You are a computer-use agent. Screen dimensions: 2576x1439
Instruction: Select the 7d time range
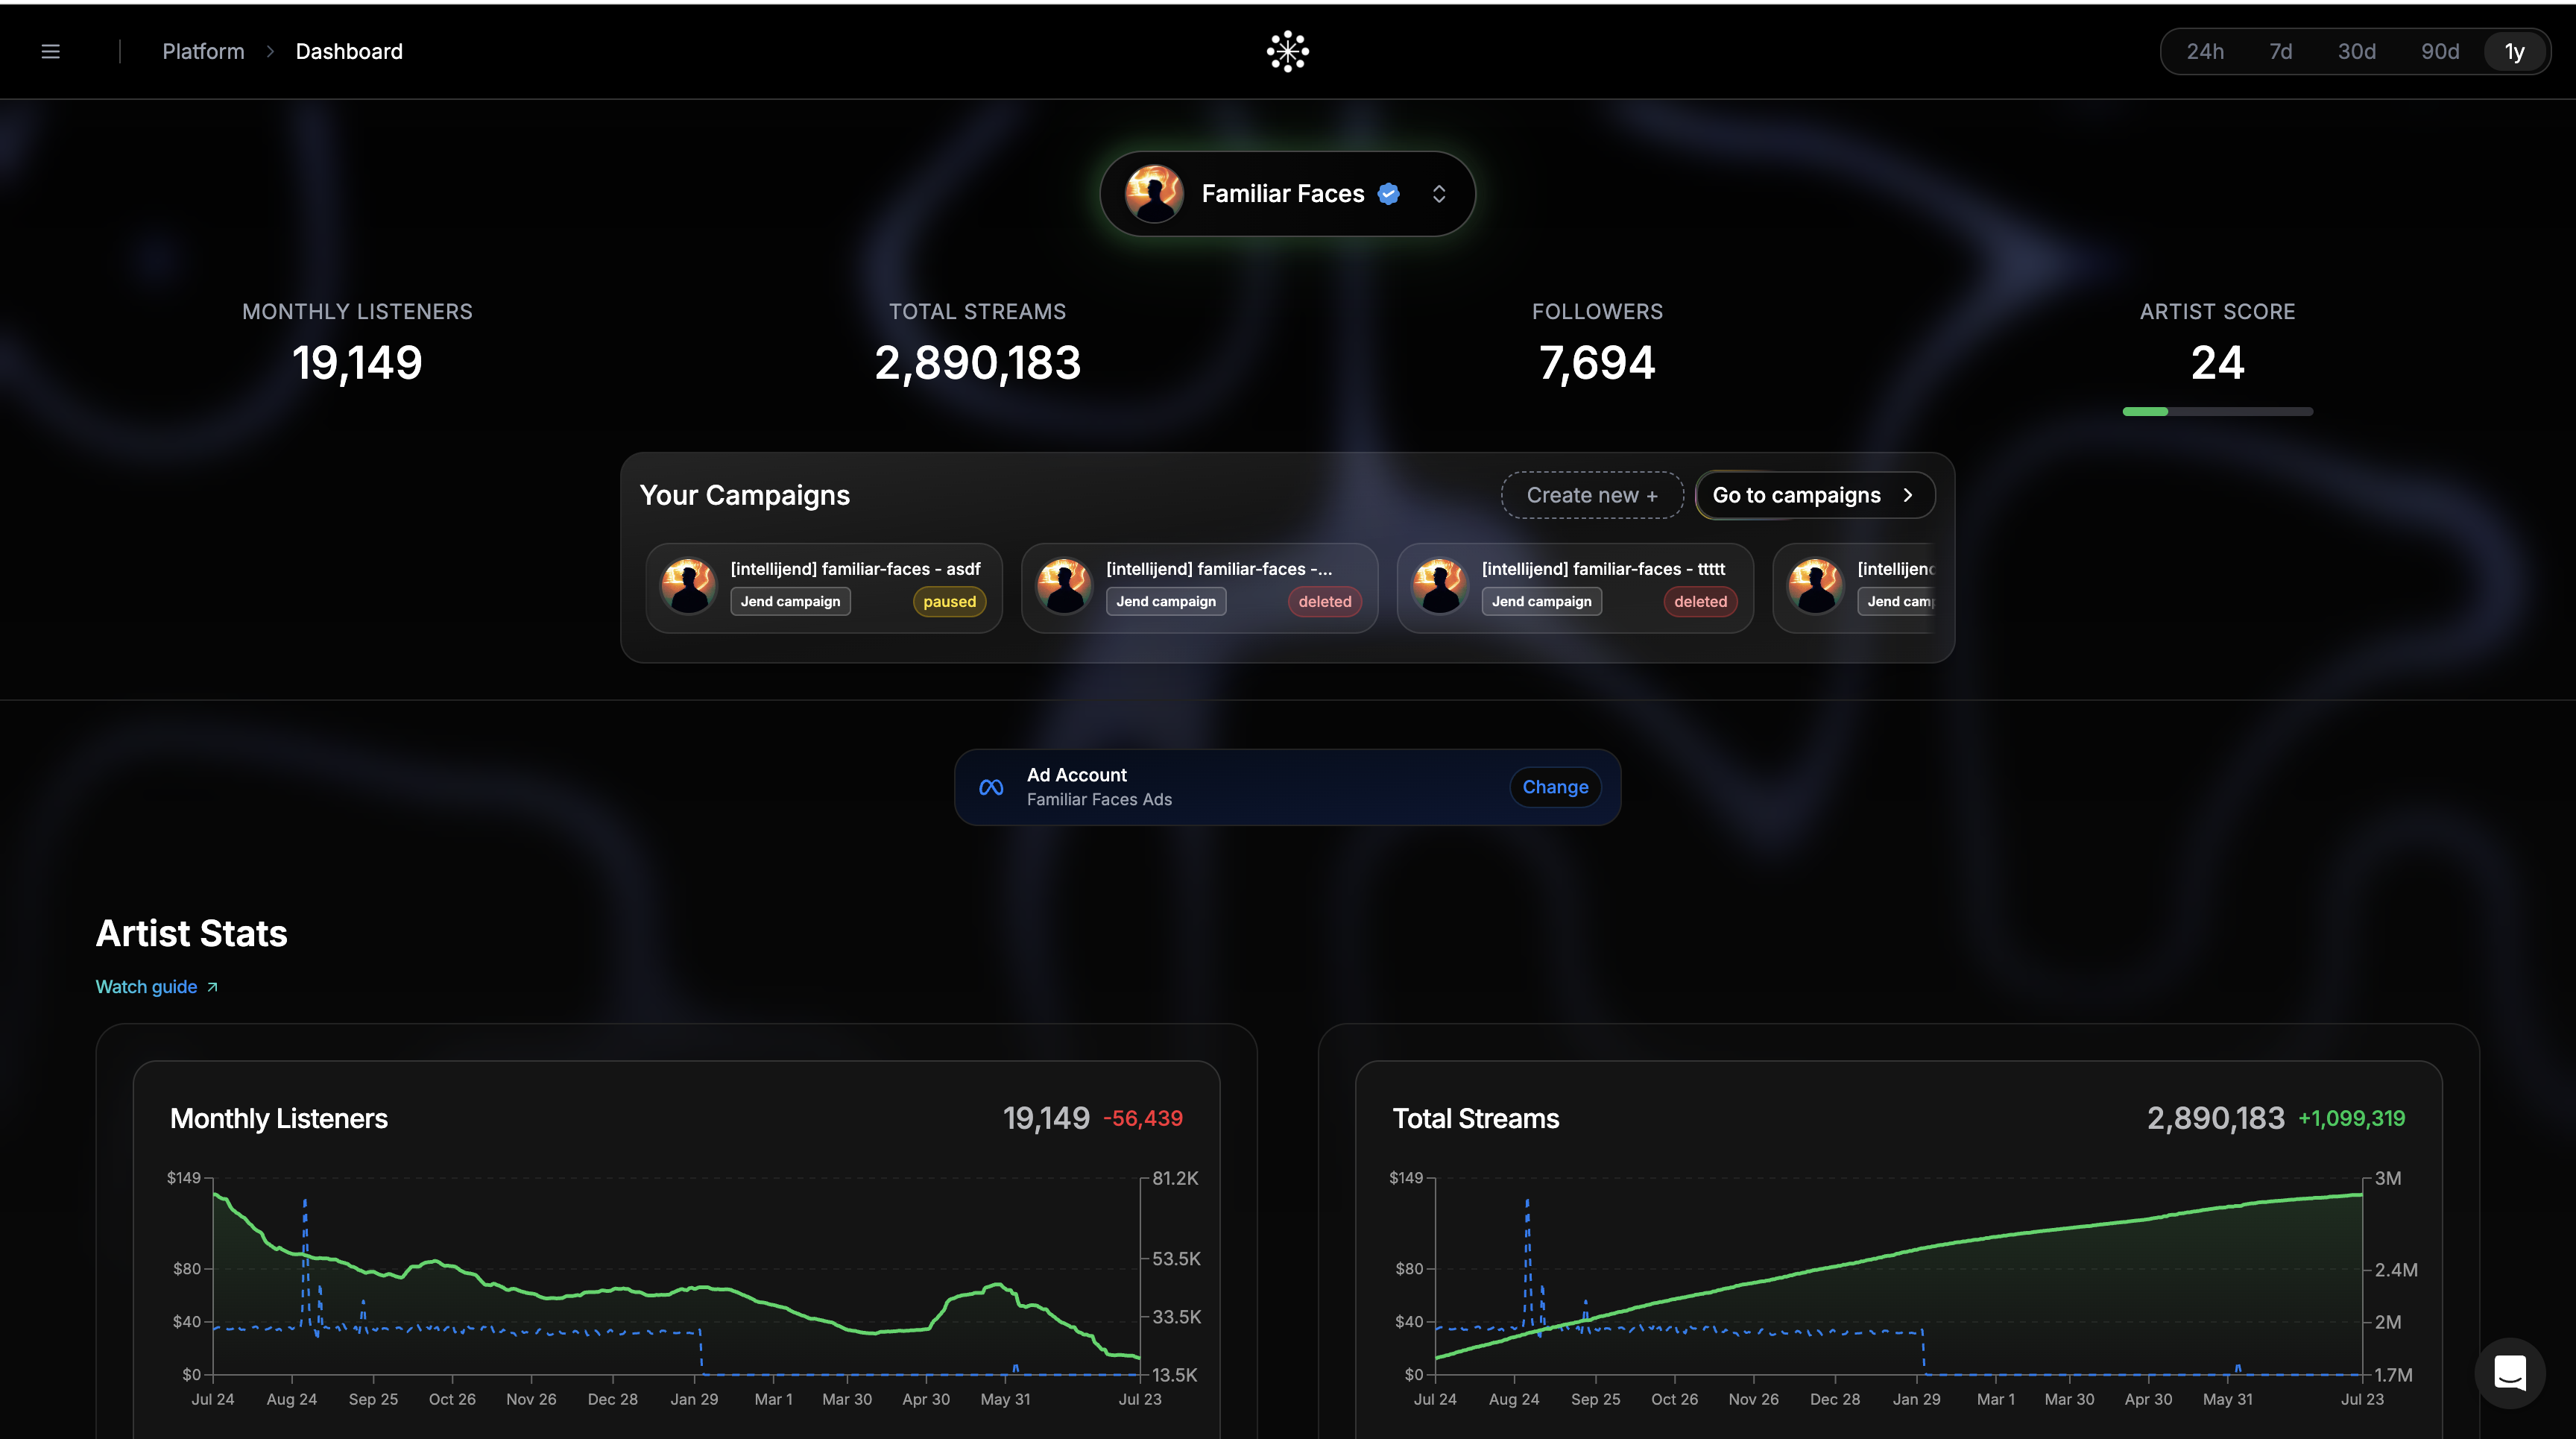[x=2280, y=51]
